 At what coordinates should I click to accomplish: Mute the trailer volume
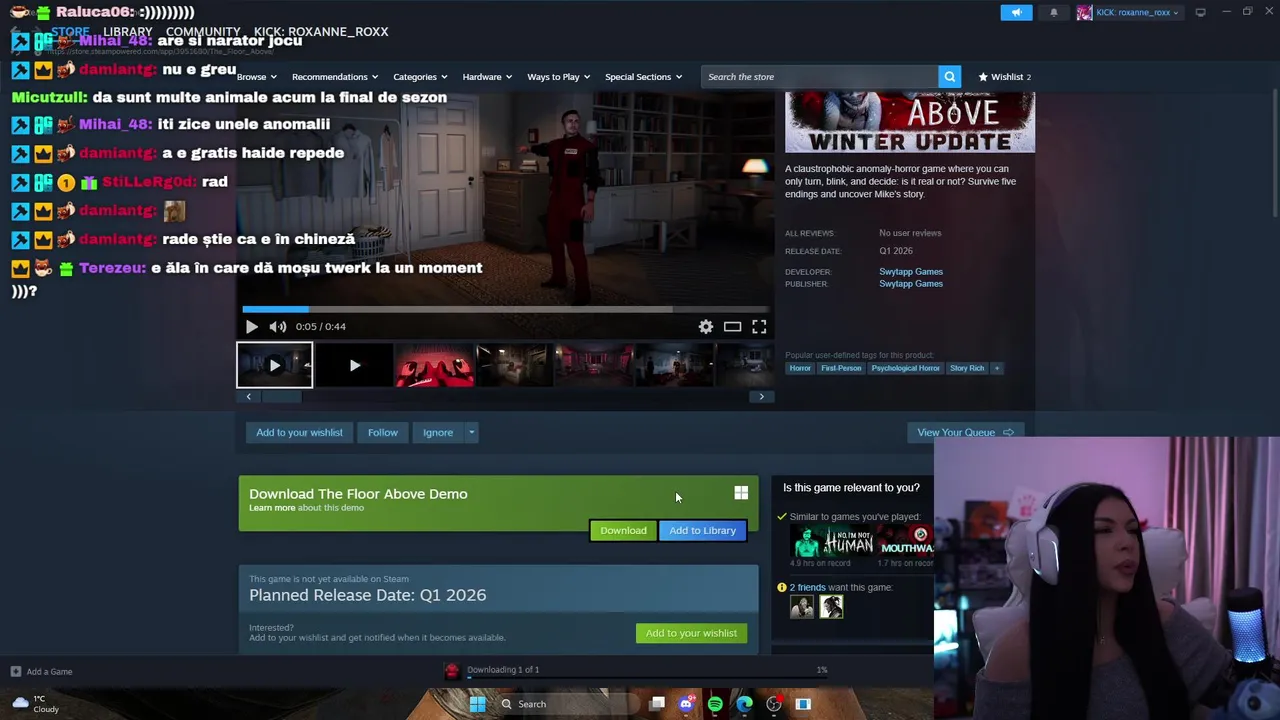click(277, 326)
